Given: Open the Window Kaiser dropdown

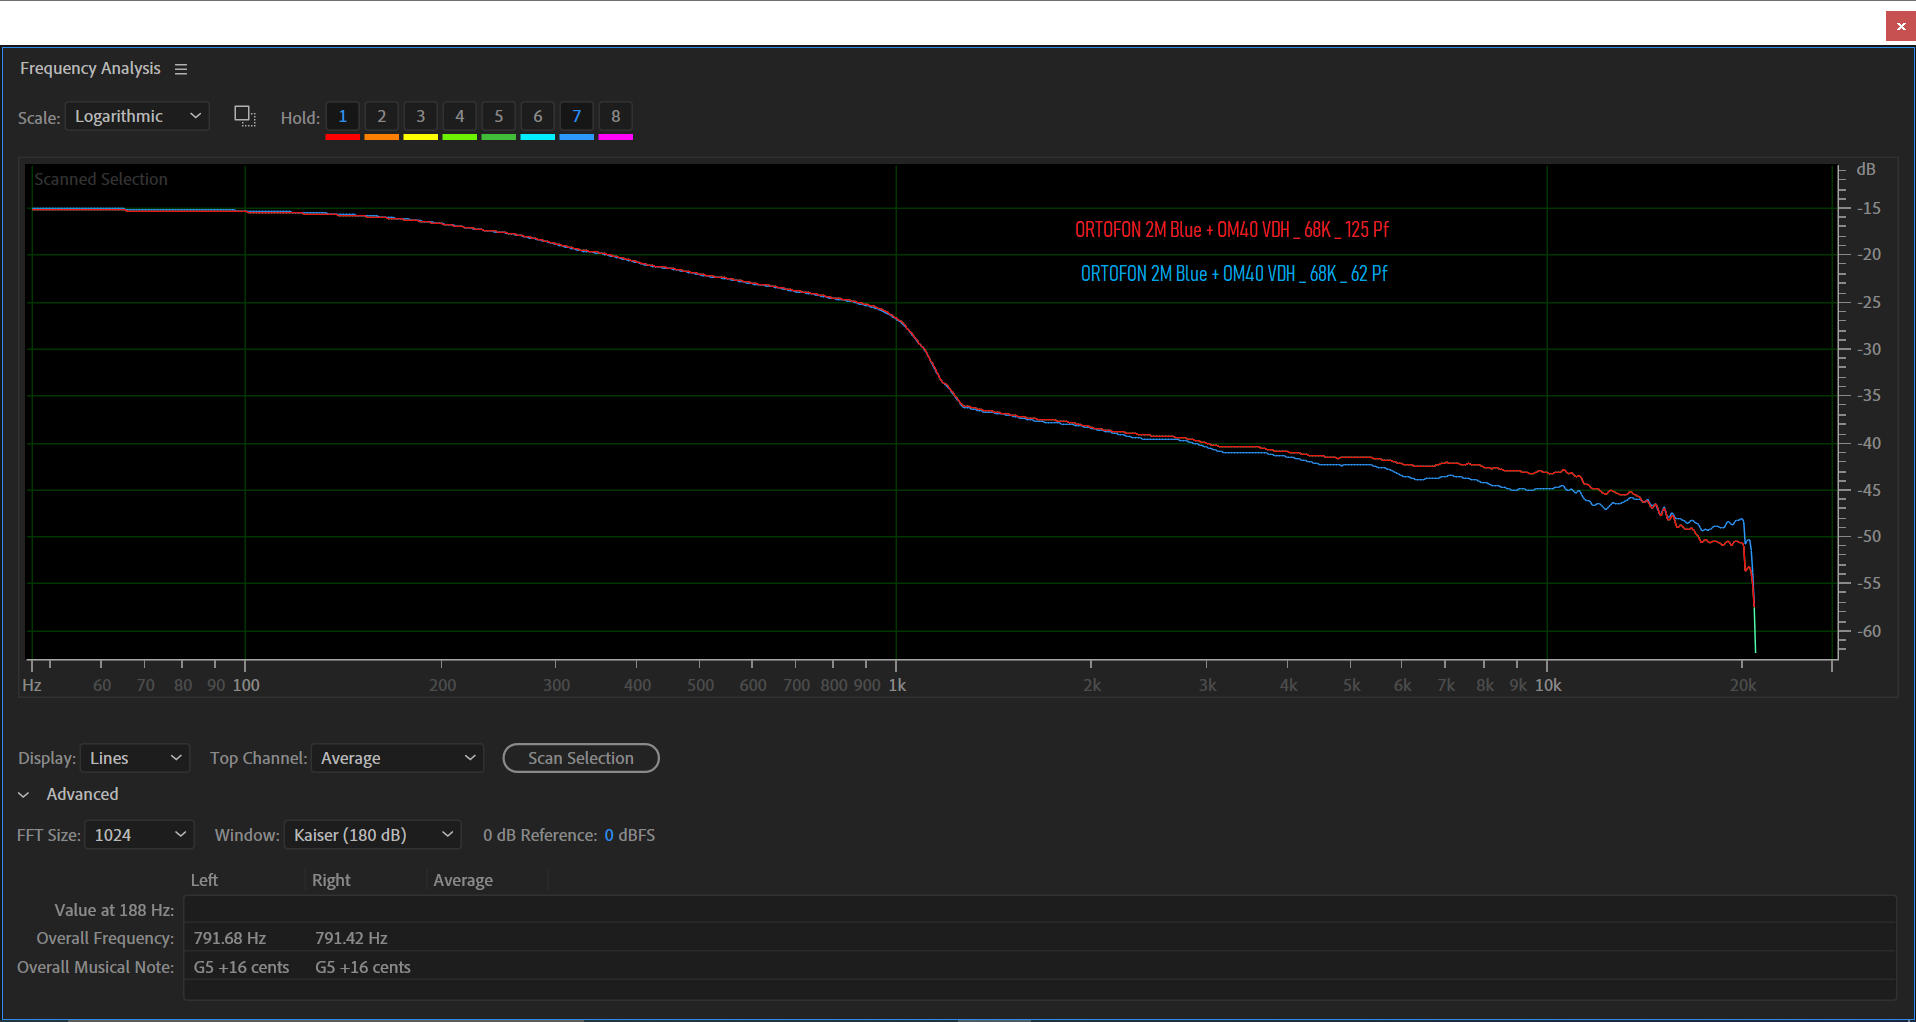Looking at the screenshot, I should tap(372, 835).
